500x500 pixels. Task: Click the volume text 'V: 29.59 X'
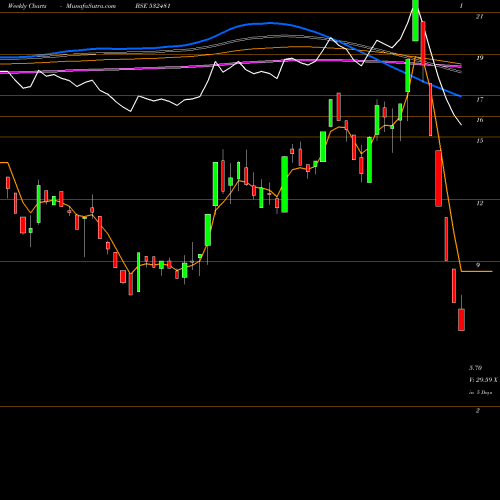(x=483, y=380)
